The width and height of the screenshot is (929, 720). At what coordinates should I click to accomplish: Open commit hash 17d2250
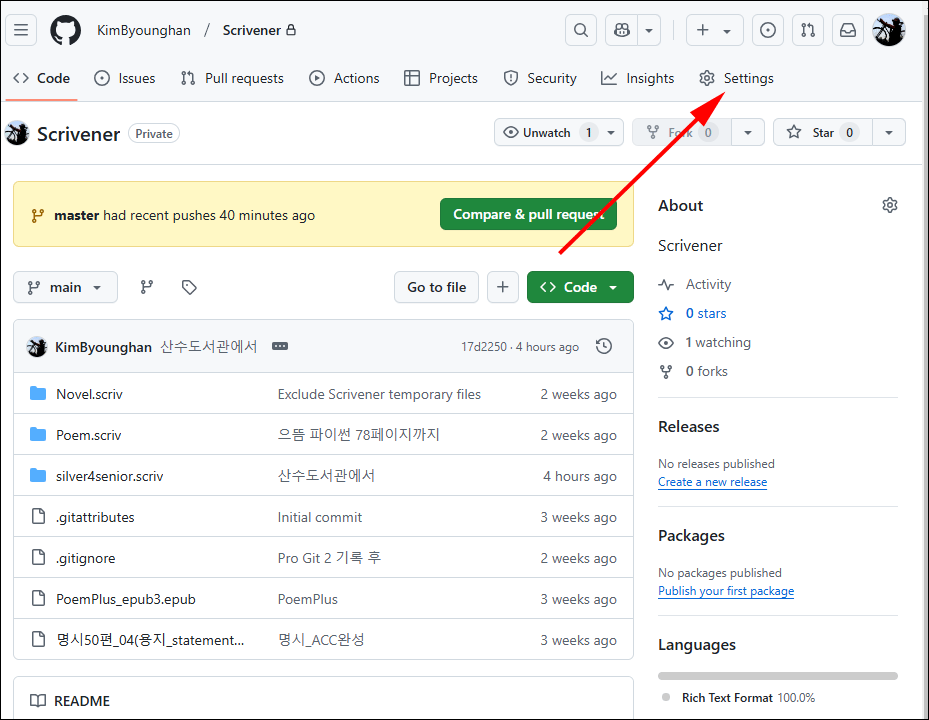tap(484, 347)
